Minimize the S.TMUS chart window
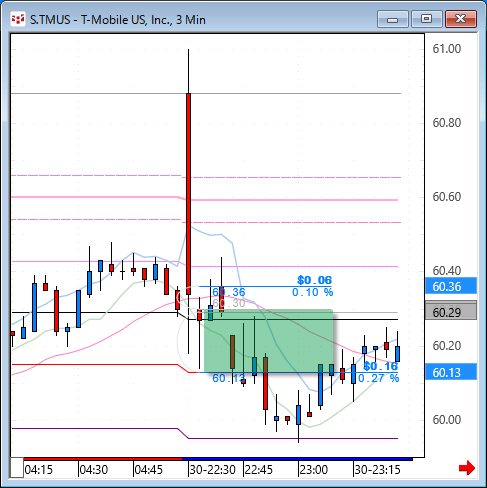Screen dimensions: 487x488 (393, 19)
